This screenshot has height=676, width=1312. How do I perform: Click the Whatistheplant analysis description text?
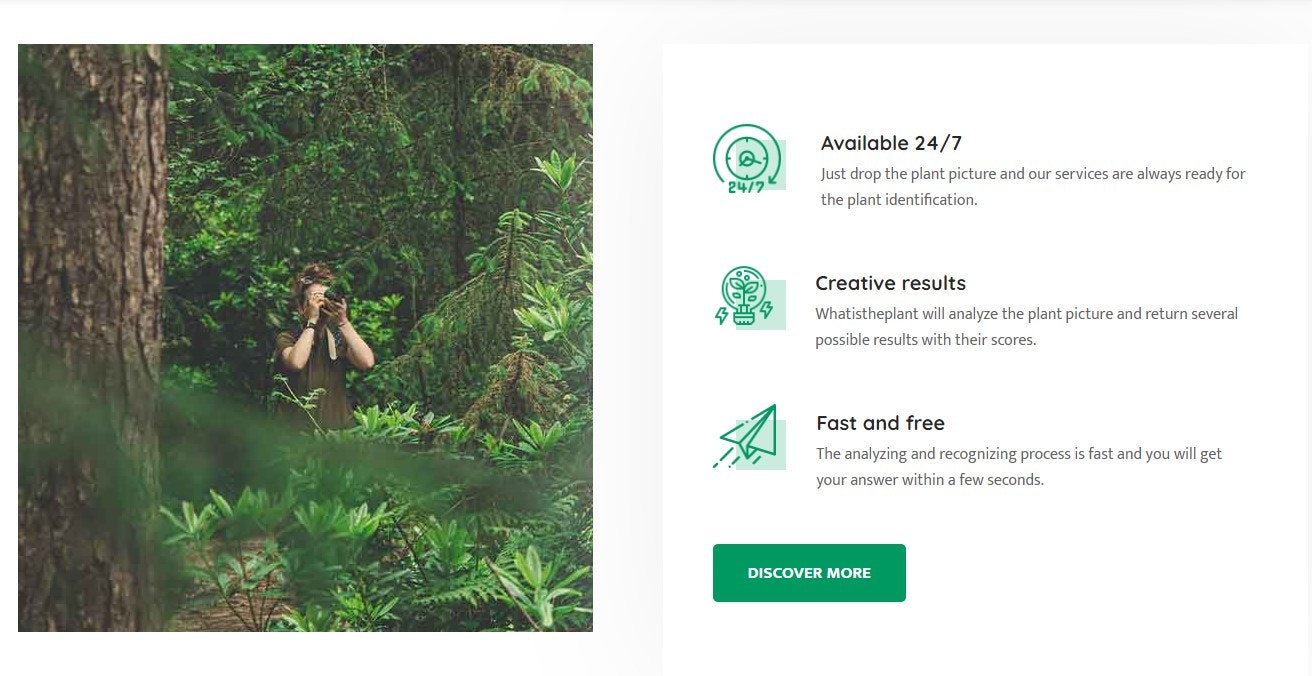point(1025,326)
